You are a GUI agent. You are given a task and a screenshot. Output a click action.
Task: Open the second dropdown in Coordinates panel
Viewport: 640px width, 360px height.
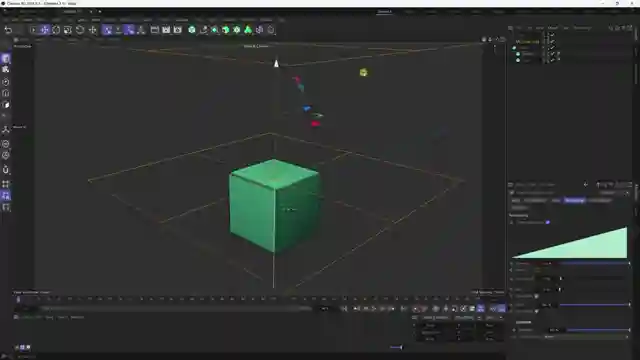coord(467,318)
